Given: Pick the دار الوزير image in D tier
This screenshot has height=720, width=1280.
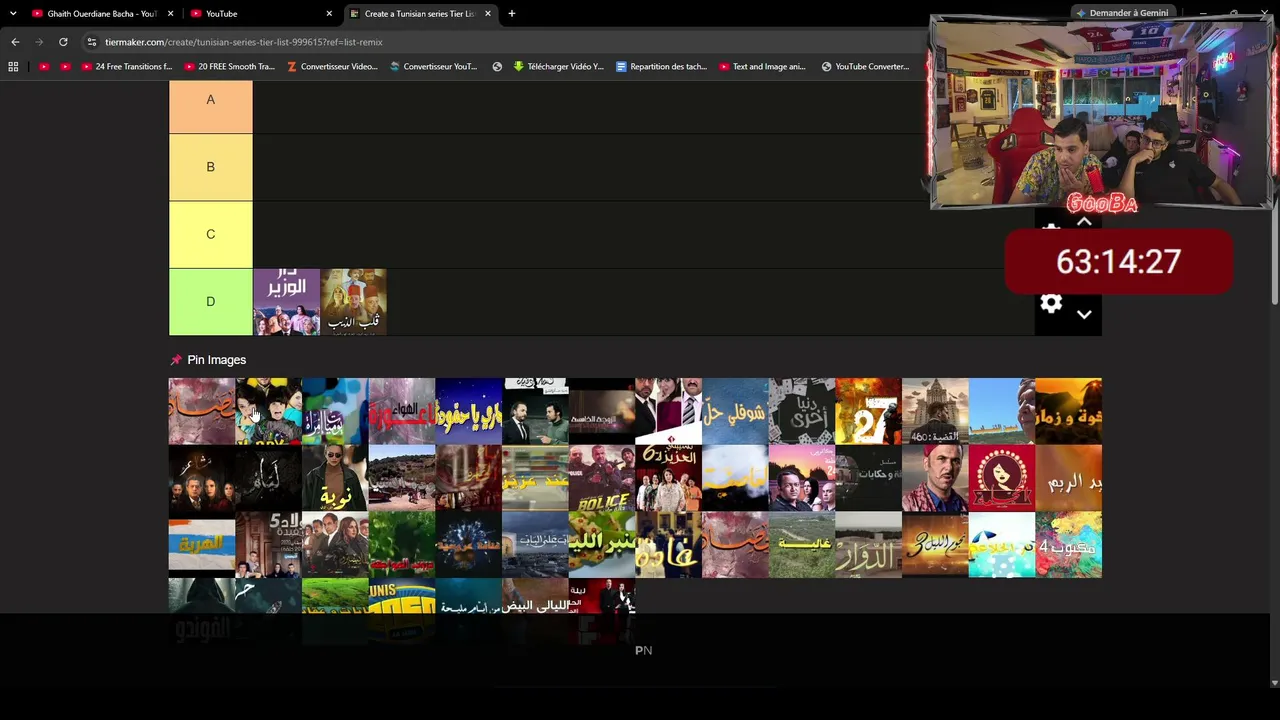Looking at the screenshot, I should [286, 301].
